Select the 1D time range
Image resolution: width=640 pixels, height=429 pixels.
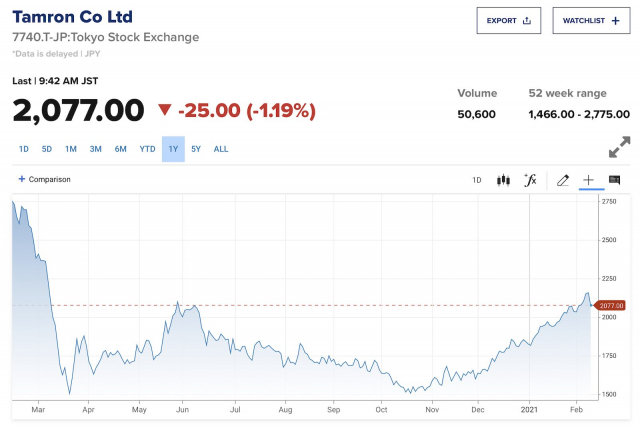23,149
